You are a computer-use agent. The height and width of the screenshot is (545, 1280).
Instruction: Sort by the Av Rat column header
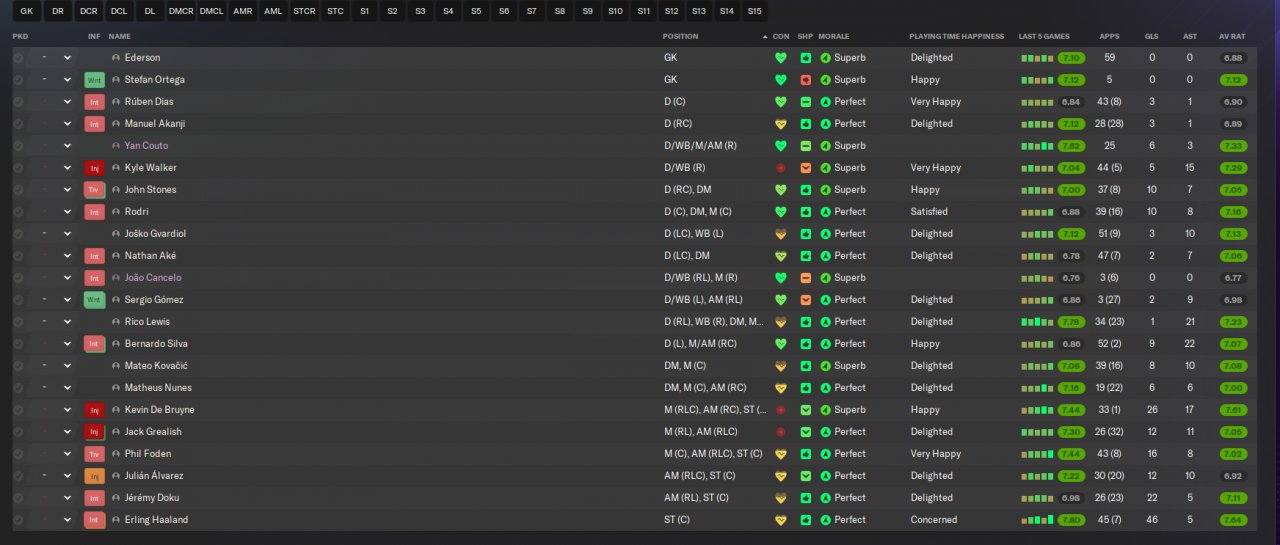1232,36
